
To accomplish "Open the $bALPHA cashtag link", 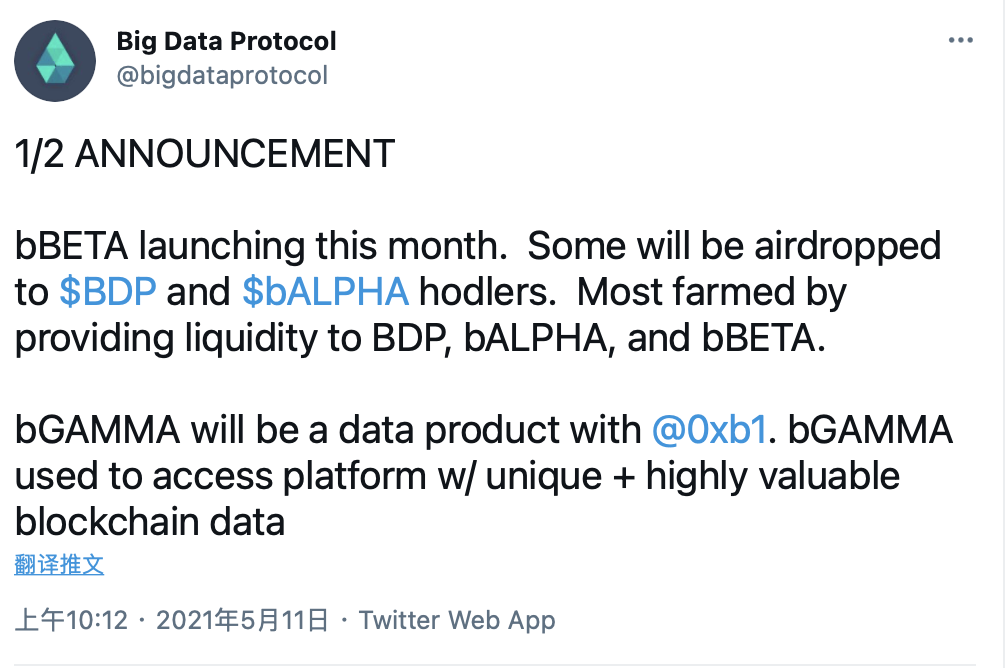I will (x=325, y=292).
